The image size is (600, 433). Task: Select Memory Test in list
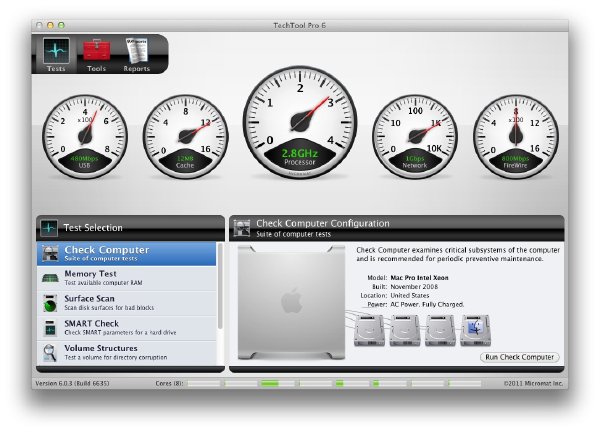[x=127, y=278]
